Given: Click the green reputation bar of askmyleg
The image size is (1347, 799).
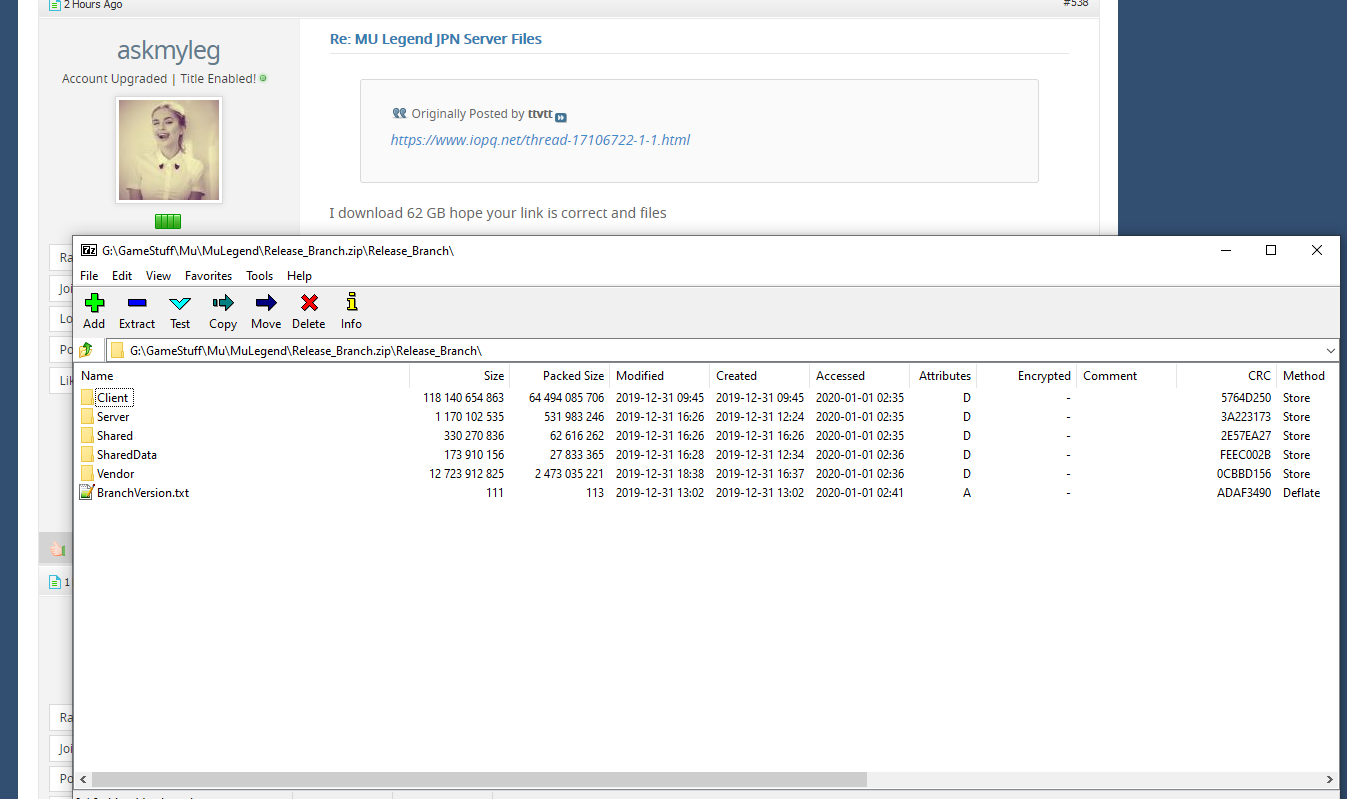Looking at the screenshot, I should pos(168,221).
